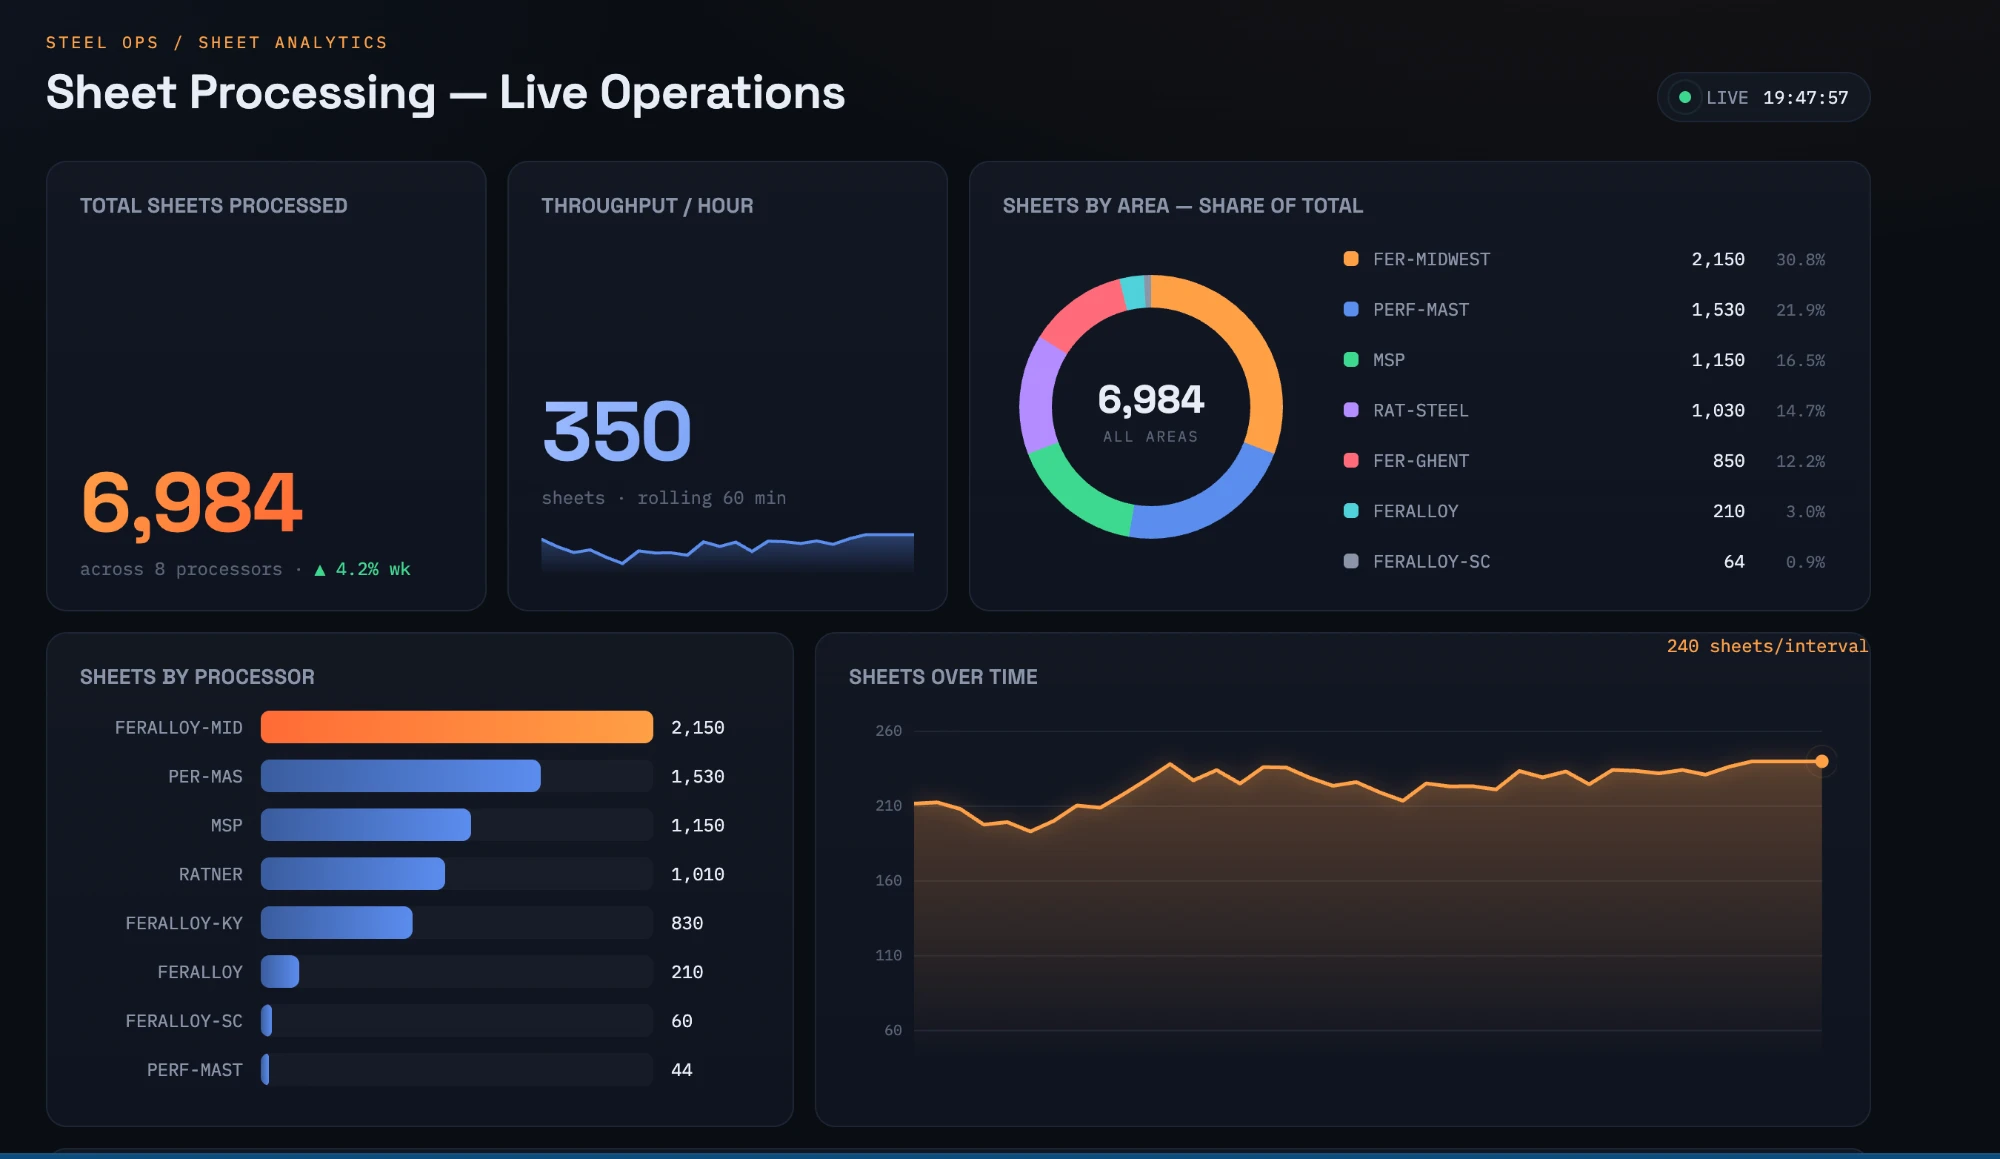Image resolution: width=2000 pixels, height=1159 pixels.
Task: Click the FERALLOY-MID orange bar
Action: (457, 727)
